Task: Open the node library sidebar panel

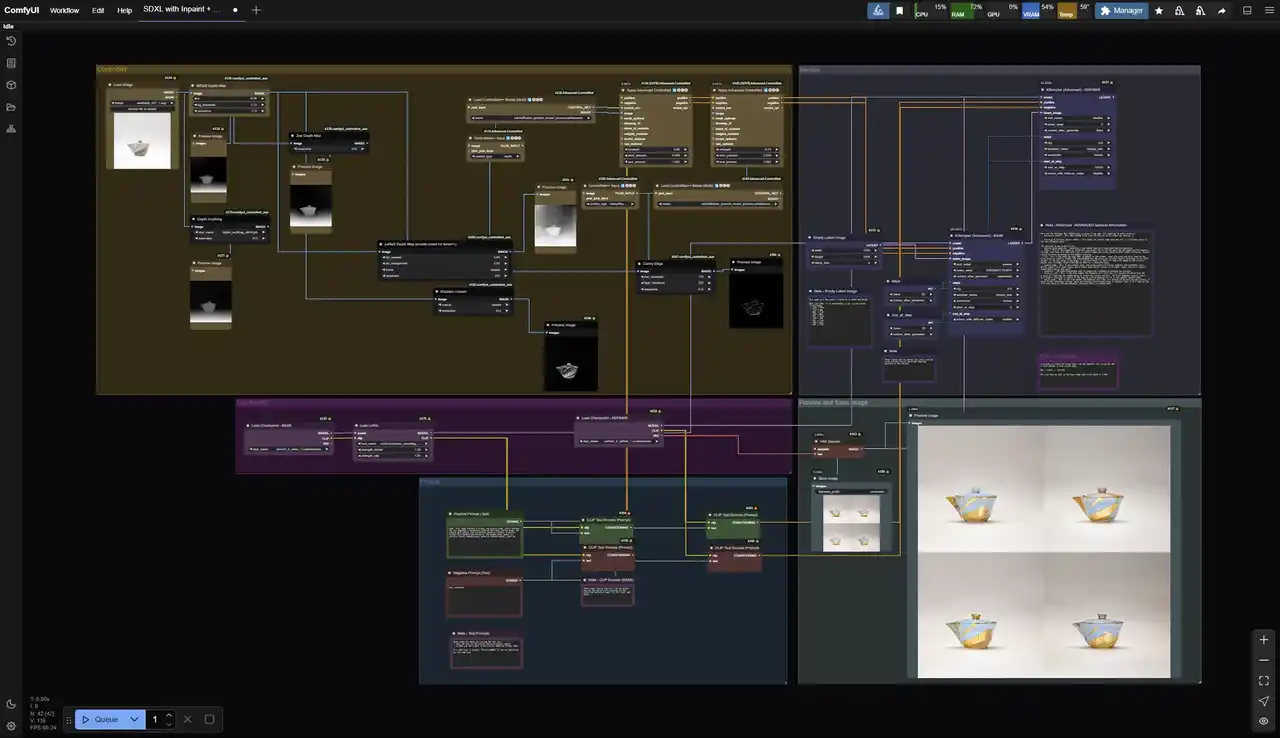Action: (x=11, y=63)
